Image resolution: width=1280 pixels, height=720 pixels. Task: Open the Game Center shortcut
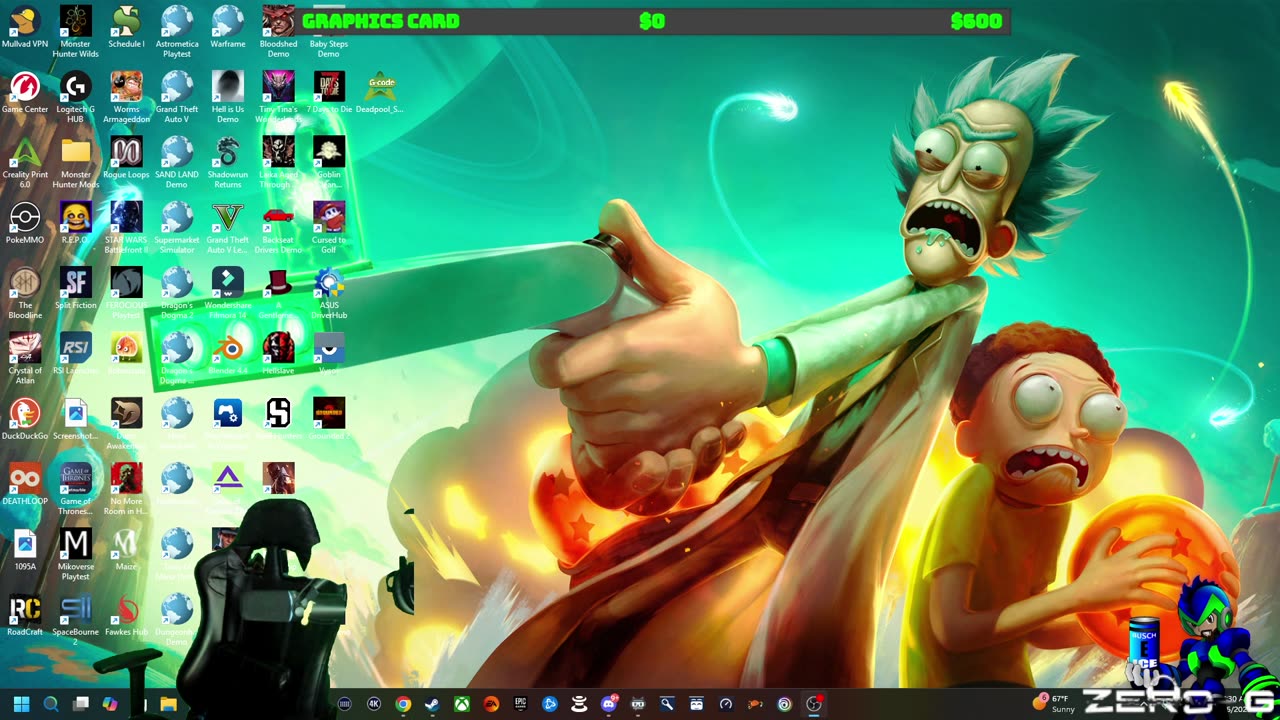(25, 93)
